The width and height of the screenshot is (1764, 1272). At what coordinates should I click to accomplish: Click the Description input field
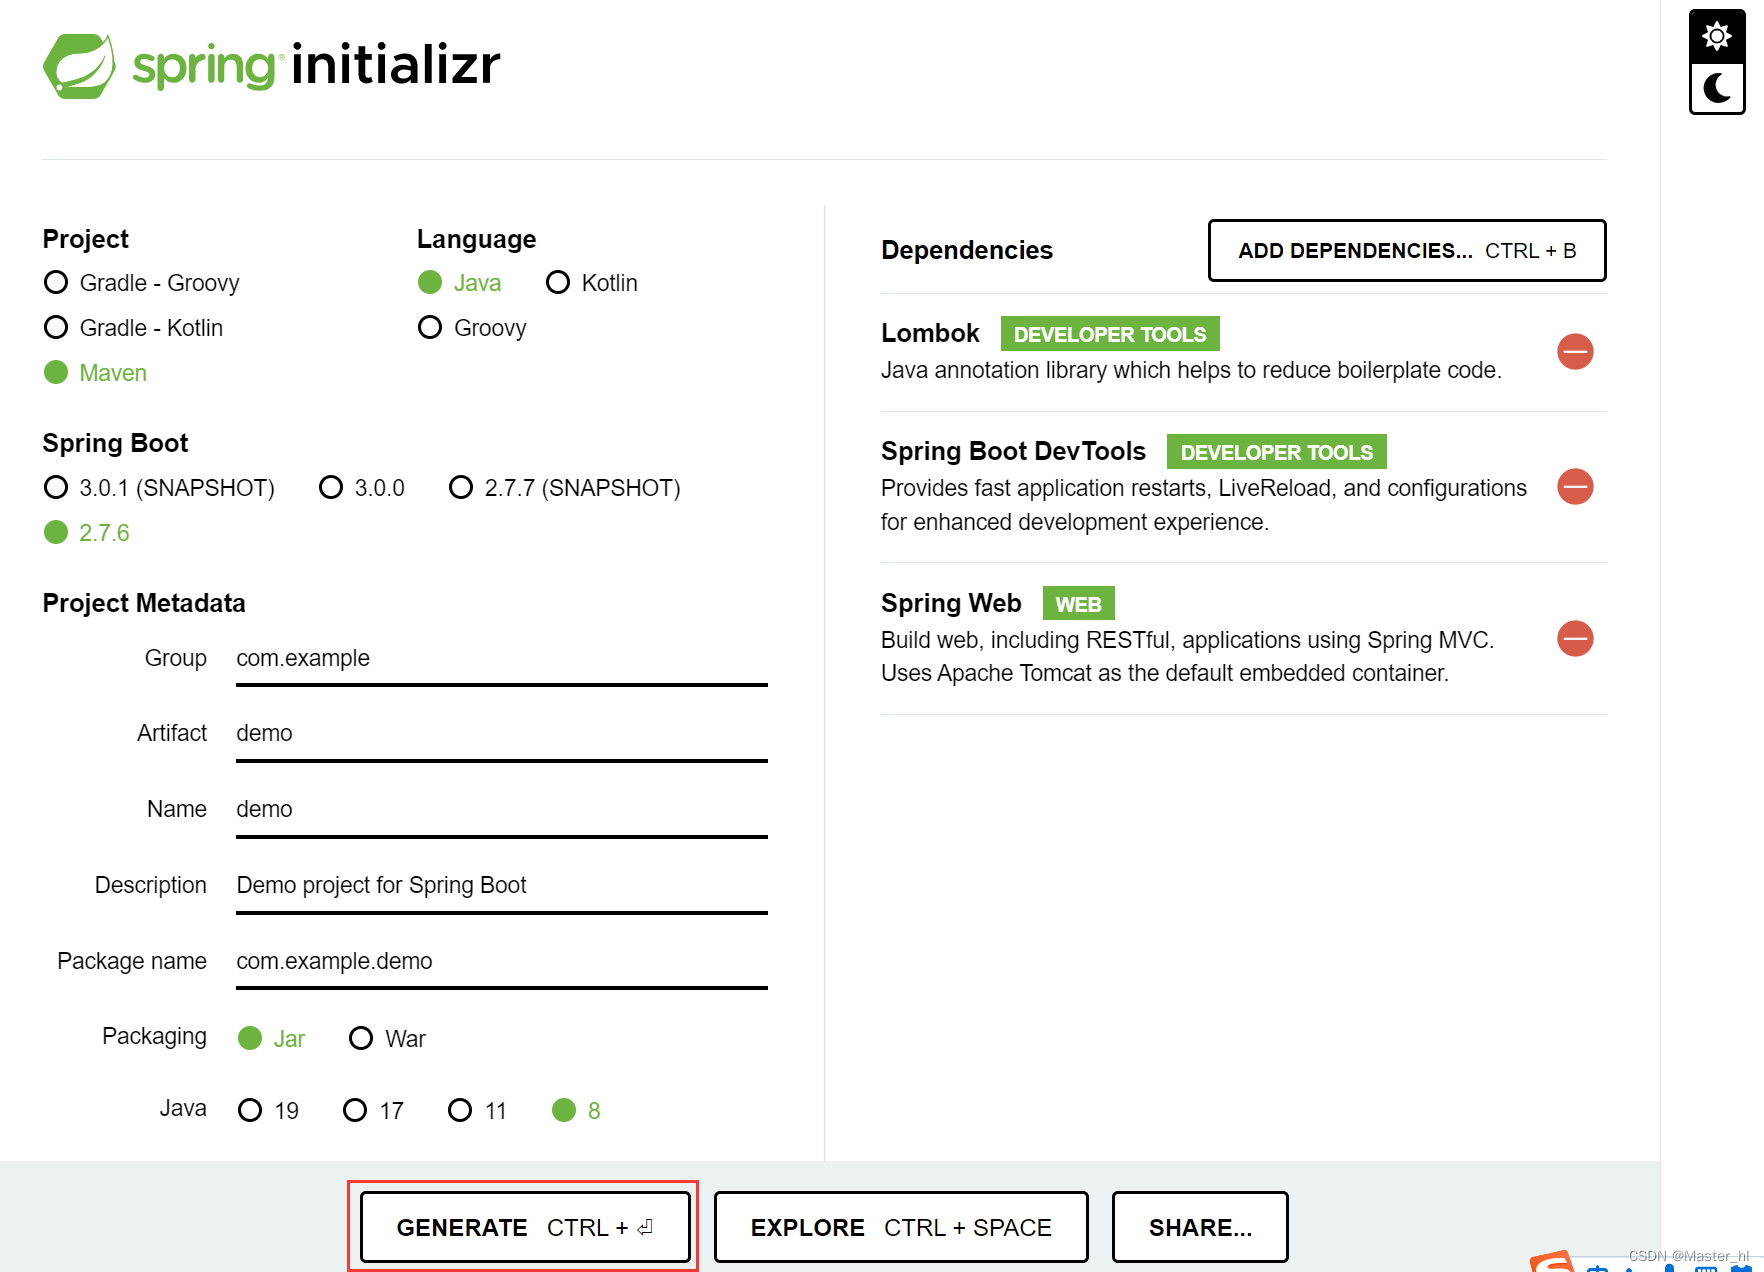point(502,886)
